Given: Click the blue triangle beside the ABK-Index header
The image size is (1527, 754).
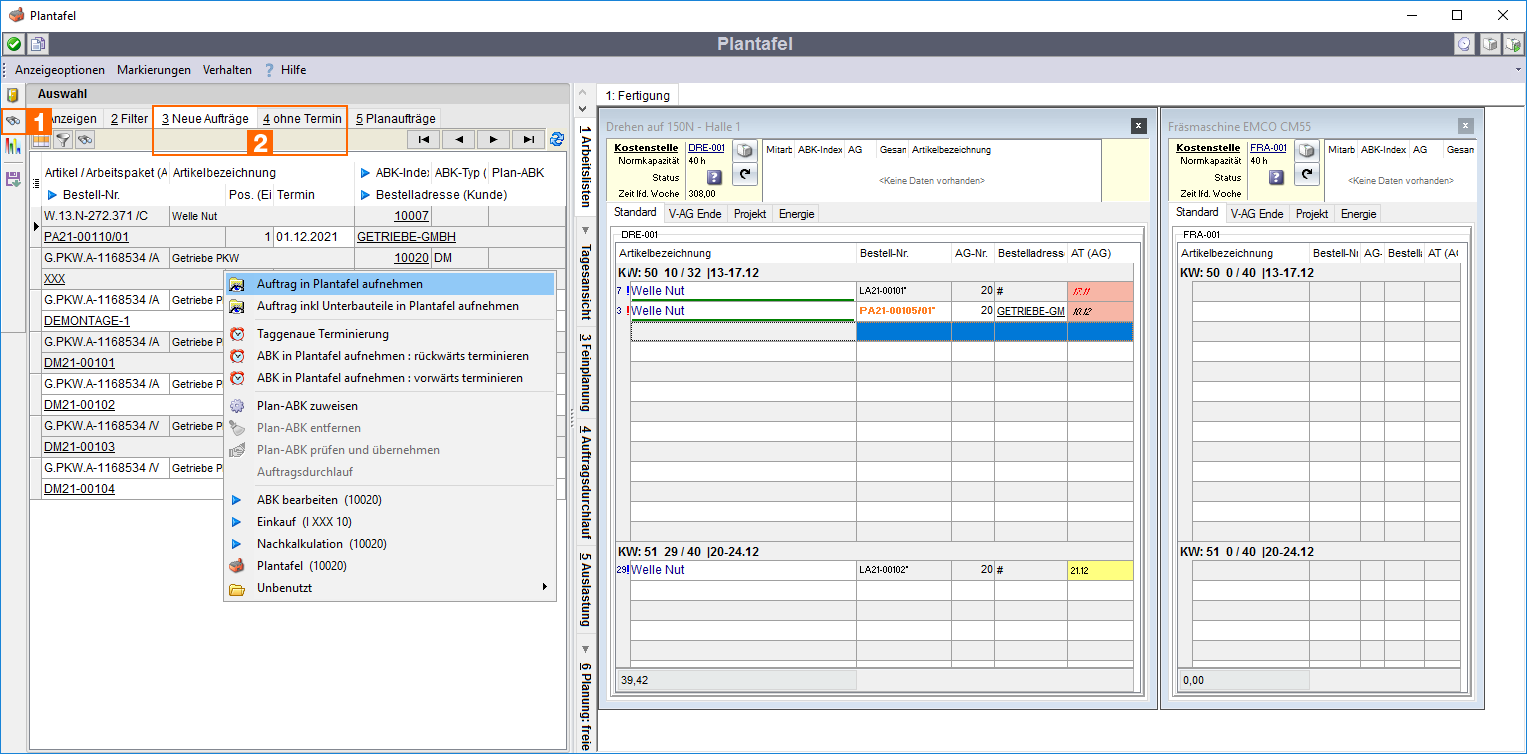Looking at the screenshot, I should [365, 173].
